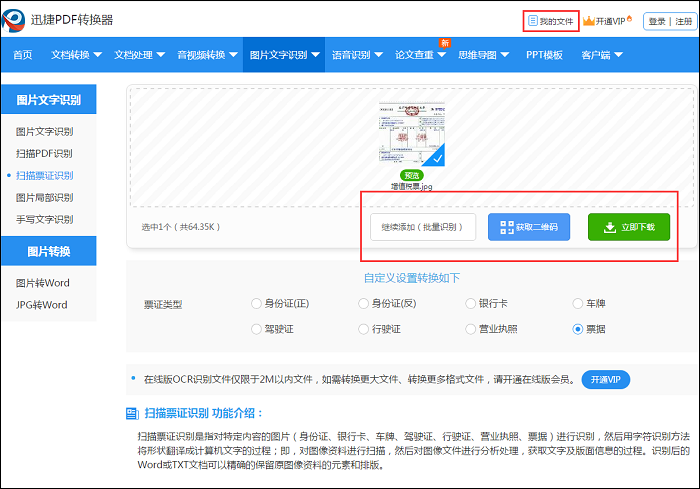This screenshot has height=489, width=700.
Task: Go to 首页 tab
Action: click(x=22, y=54)
